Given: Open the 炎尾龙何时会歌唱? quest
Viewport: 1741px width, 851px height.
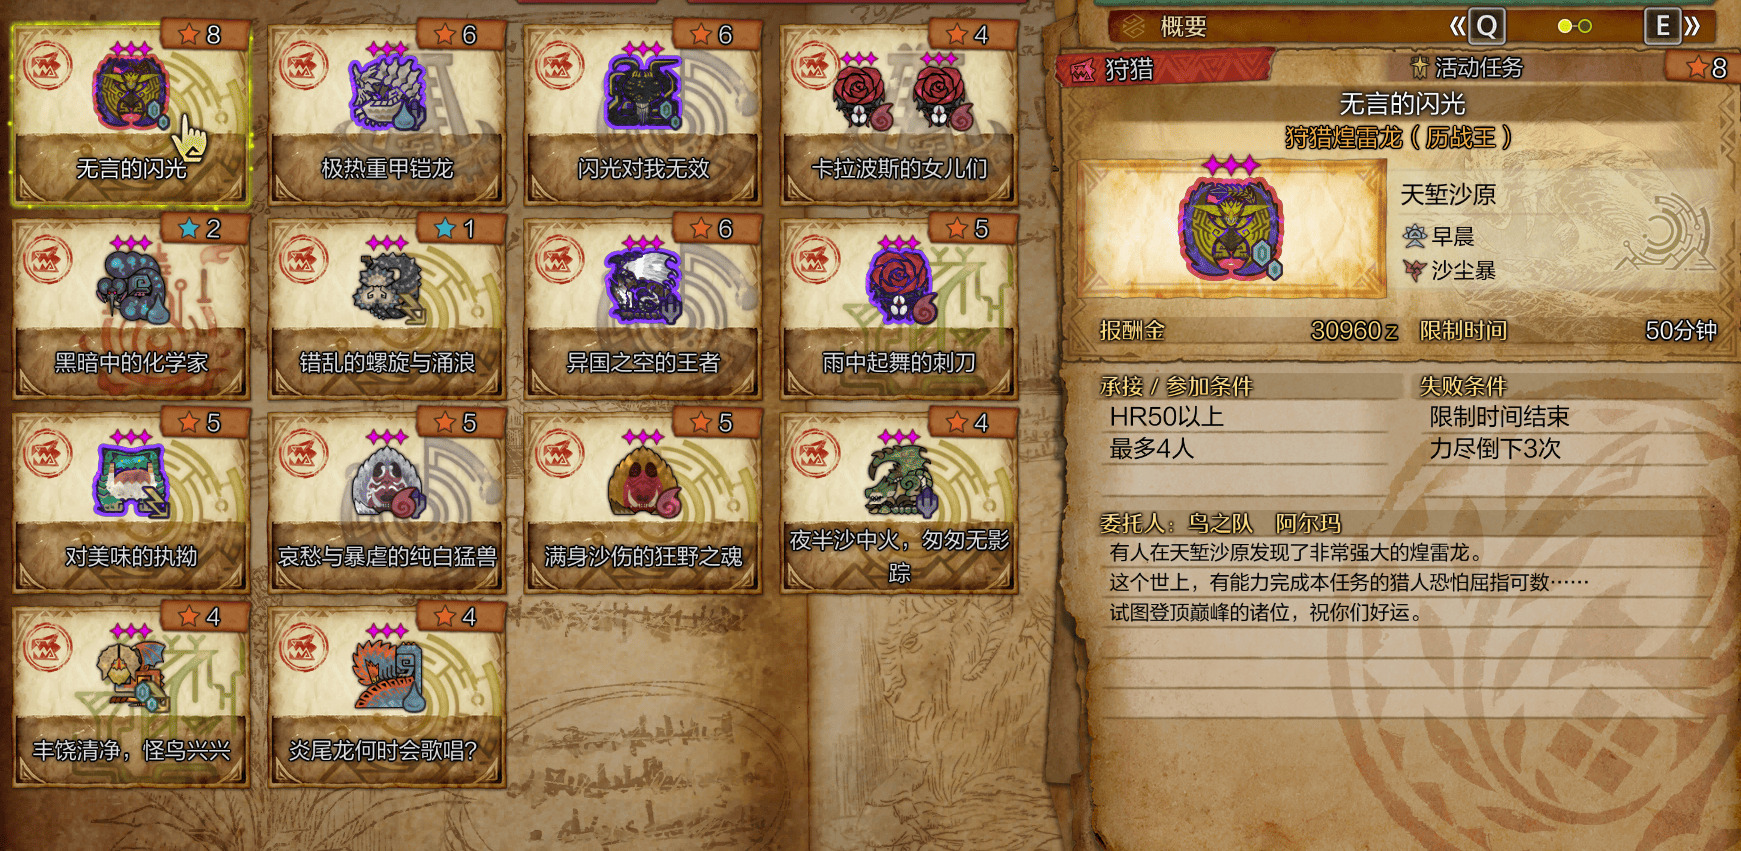Looking at the screenshot, I should (387, 696).
